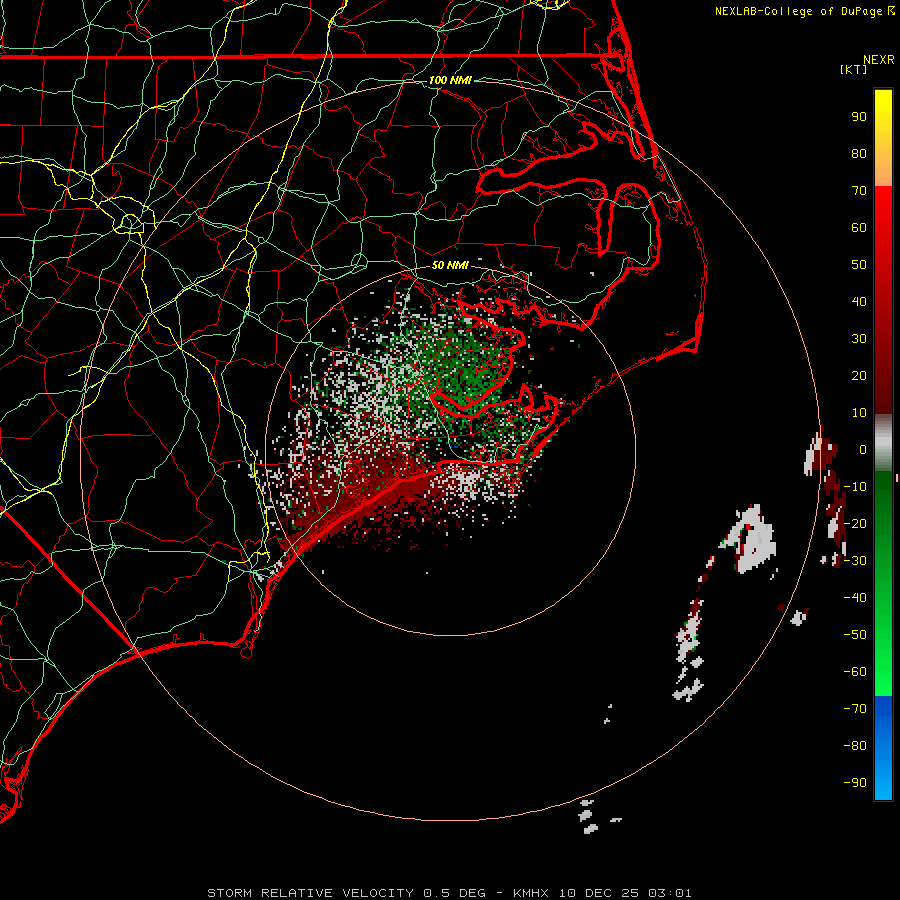Click the positive 40 scale value
Screen dimensions: 900x900
click(x=859, y=302)
